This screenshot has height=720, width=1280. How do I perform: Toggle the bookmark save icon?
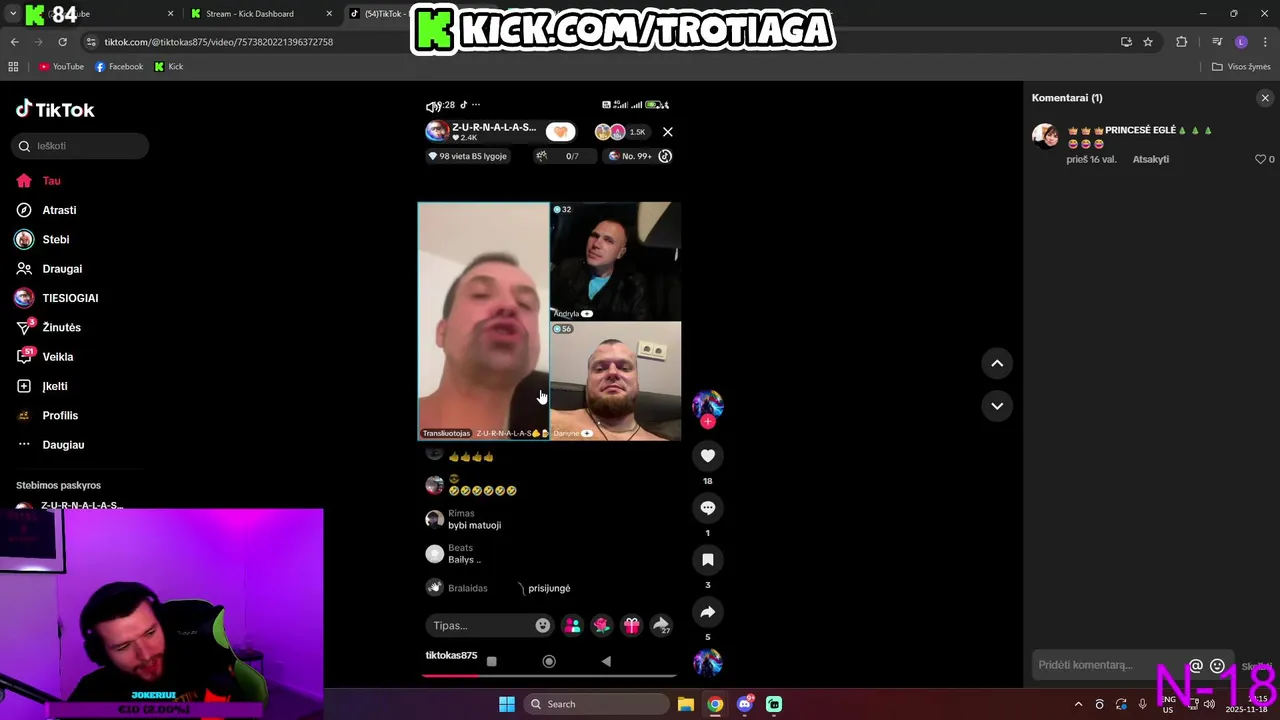tap(708, 560)
